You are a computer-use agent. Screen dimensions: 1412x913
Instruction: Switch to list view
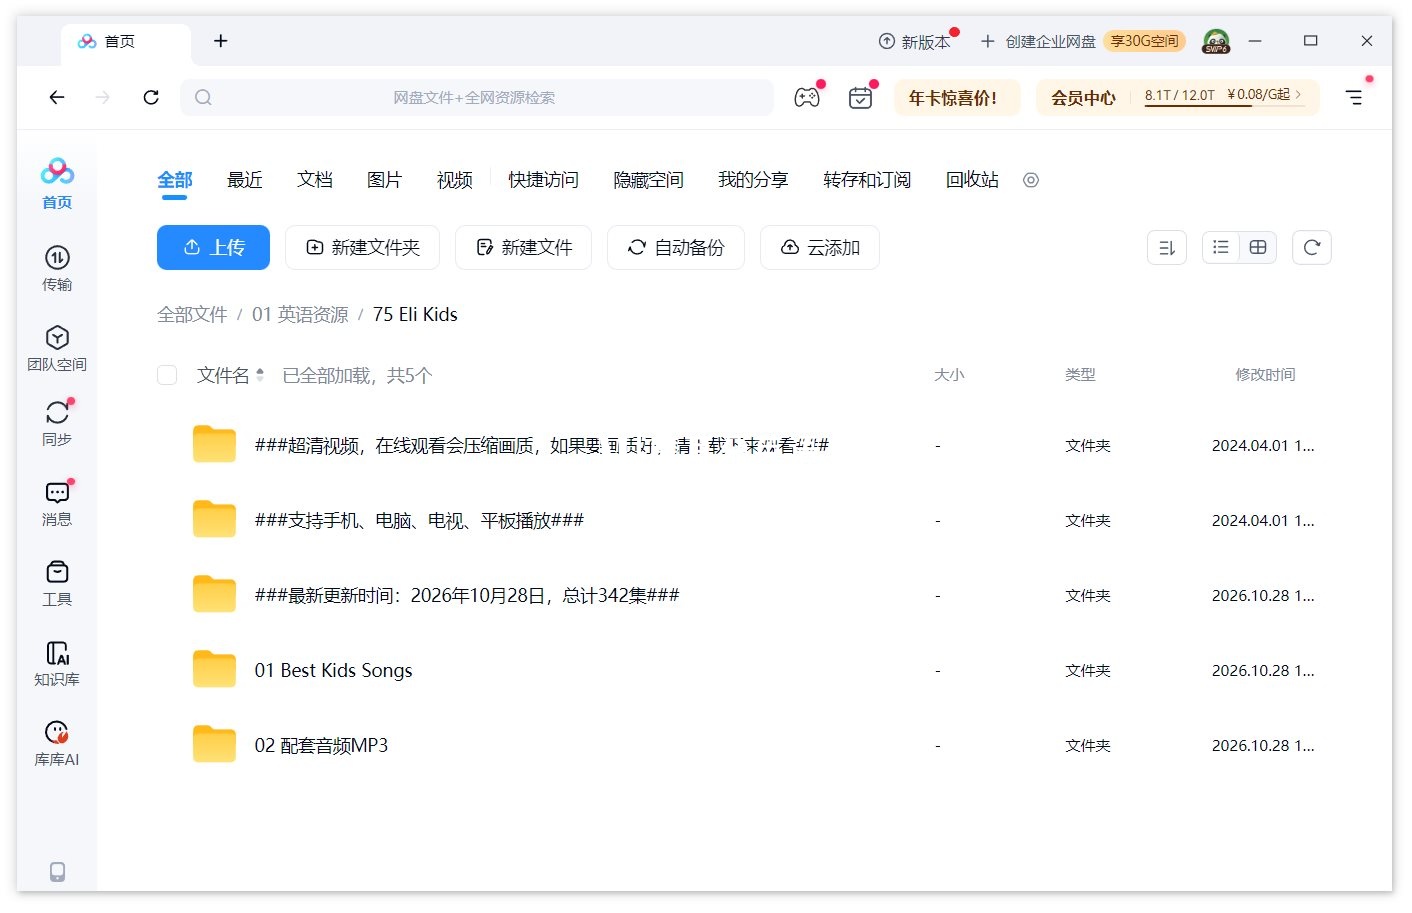point(1221,248)
